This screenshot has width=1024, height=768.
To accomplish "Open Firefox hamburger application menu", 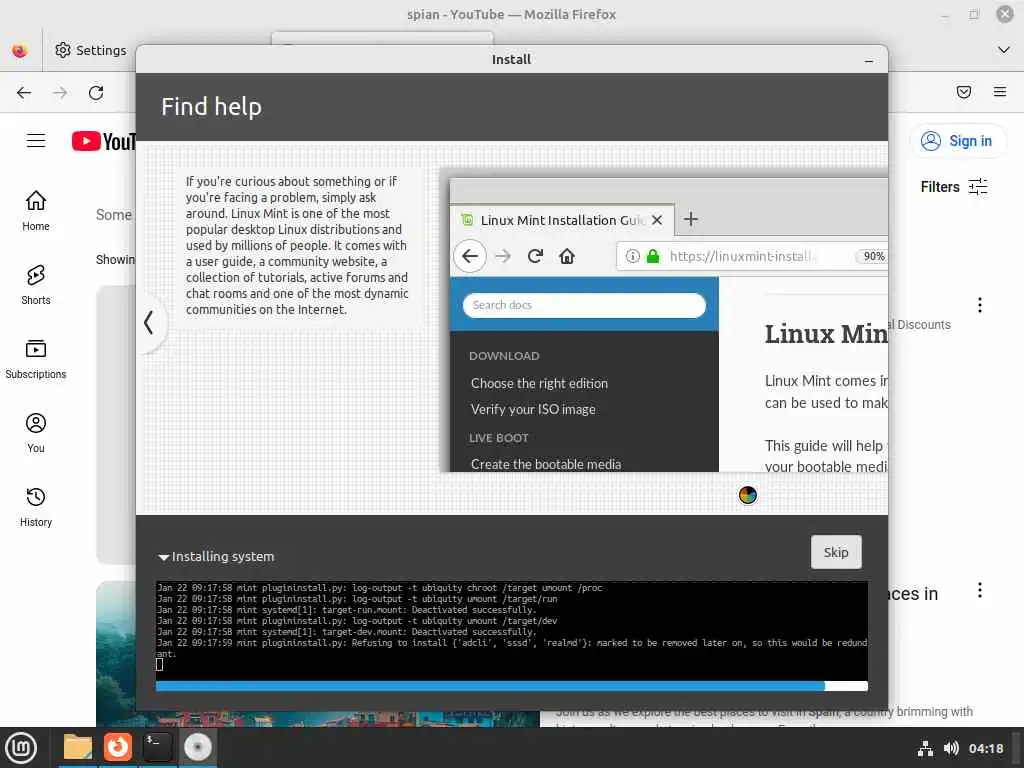I will click(999, 91).
